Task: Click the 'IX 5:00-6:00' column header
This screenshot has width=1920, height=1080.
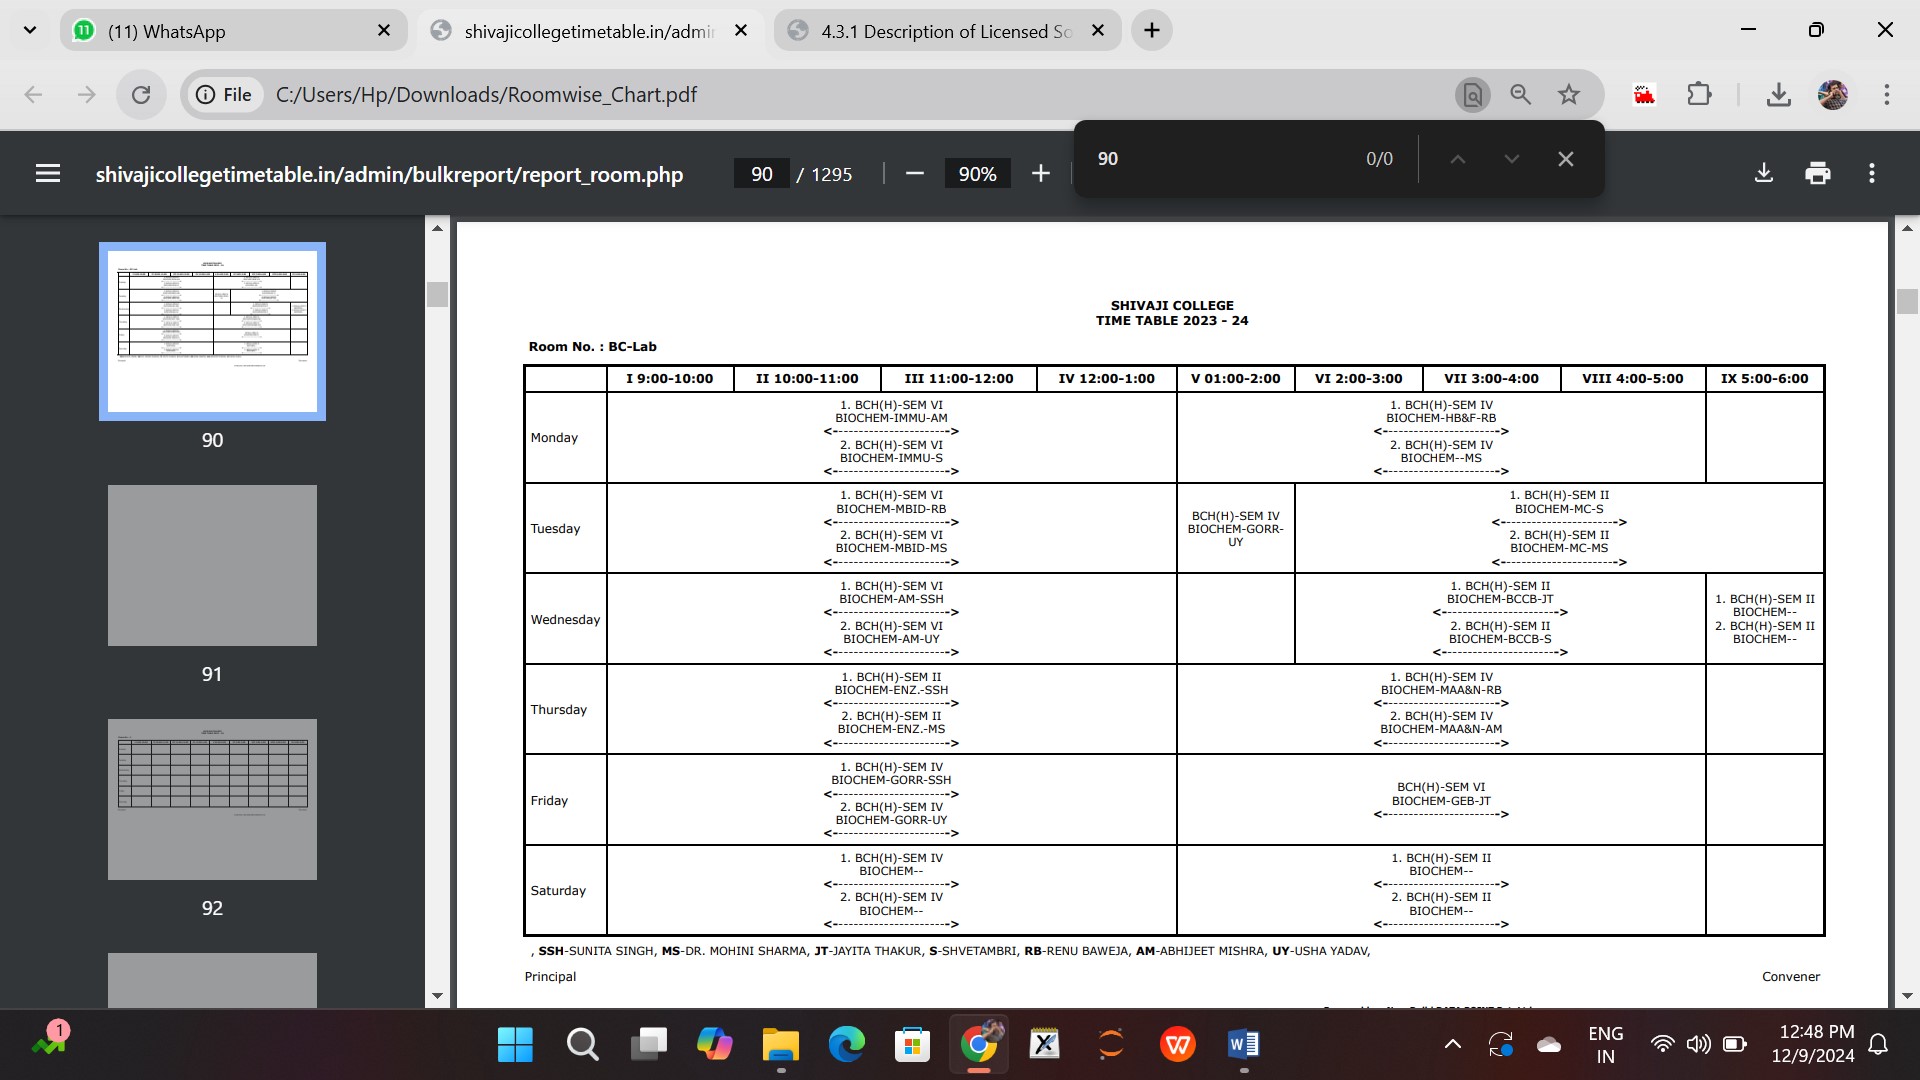Action: click(x=1764, y=379)
